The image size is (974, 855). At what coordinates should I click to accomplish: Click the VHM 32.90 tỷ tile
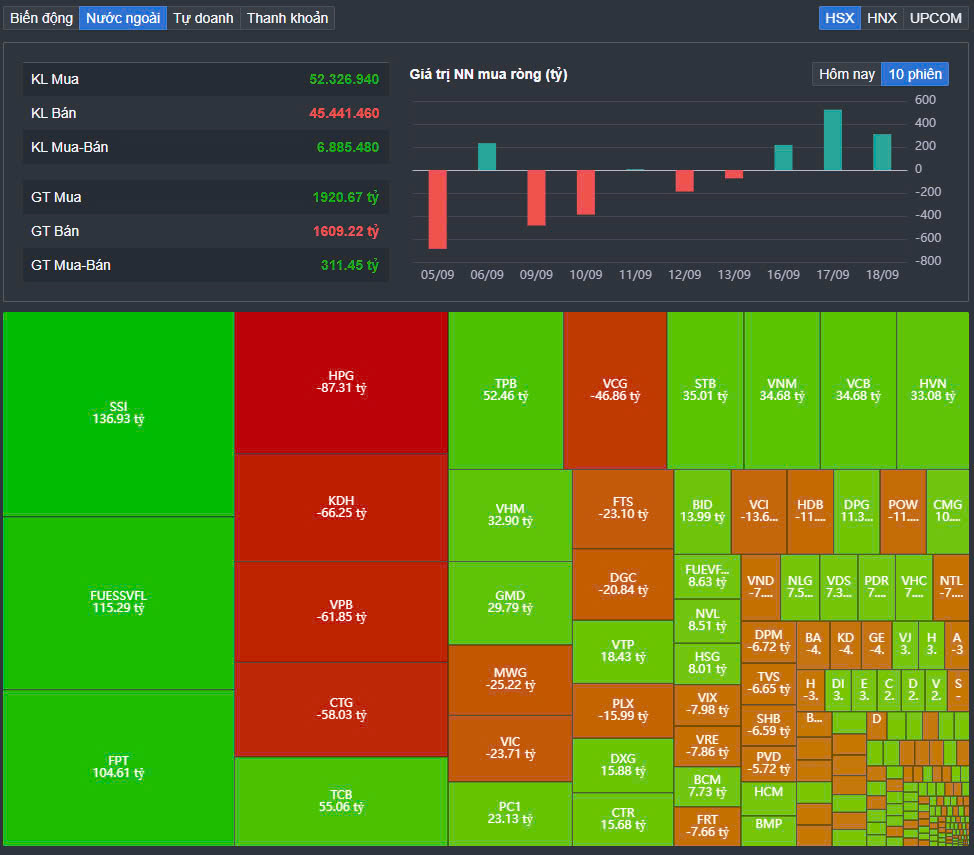(x=510, y=515)
